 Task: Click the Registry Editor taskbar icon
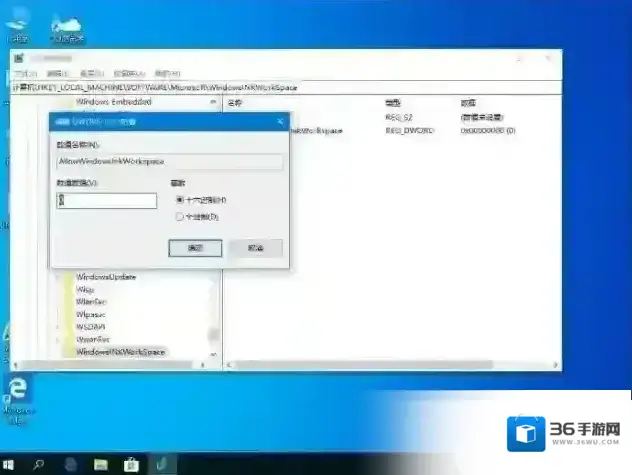(x=161, y=465)
